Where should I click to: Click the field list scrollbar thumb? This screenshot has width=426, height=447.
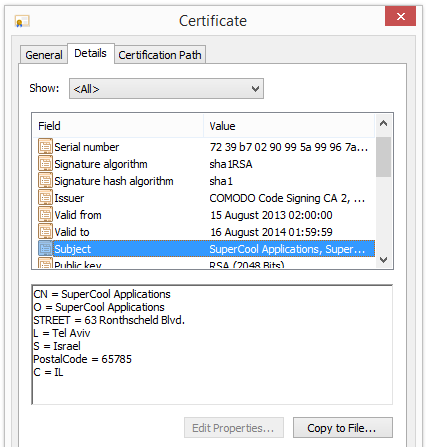click(x=383, y=157)
